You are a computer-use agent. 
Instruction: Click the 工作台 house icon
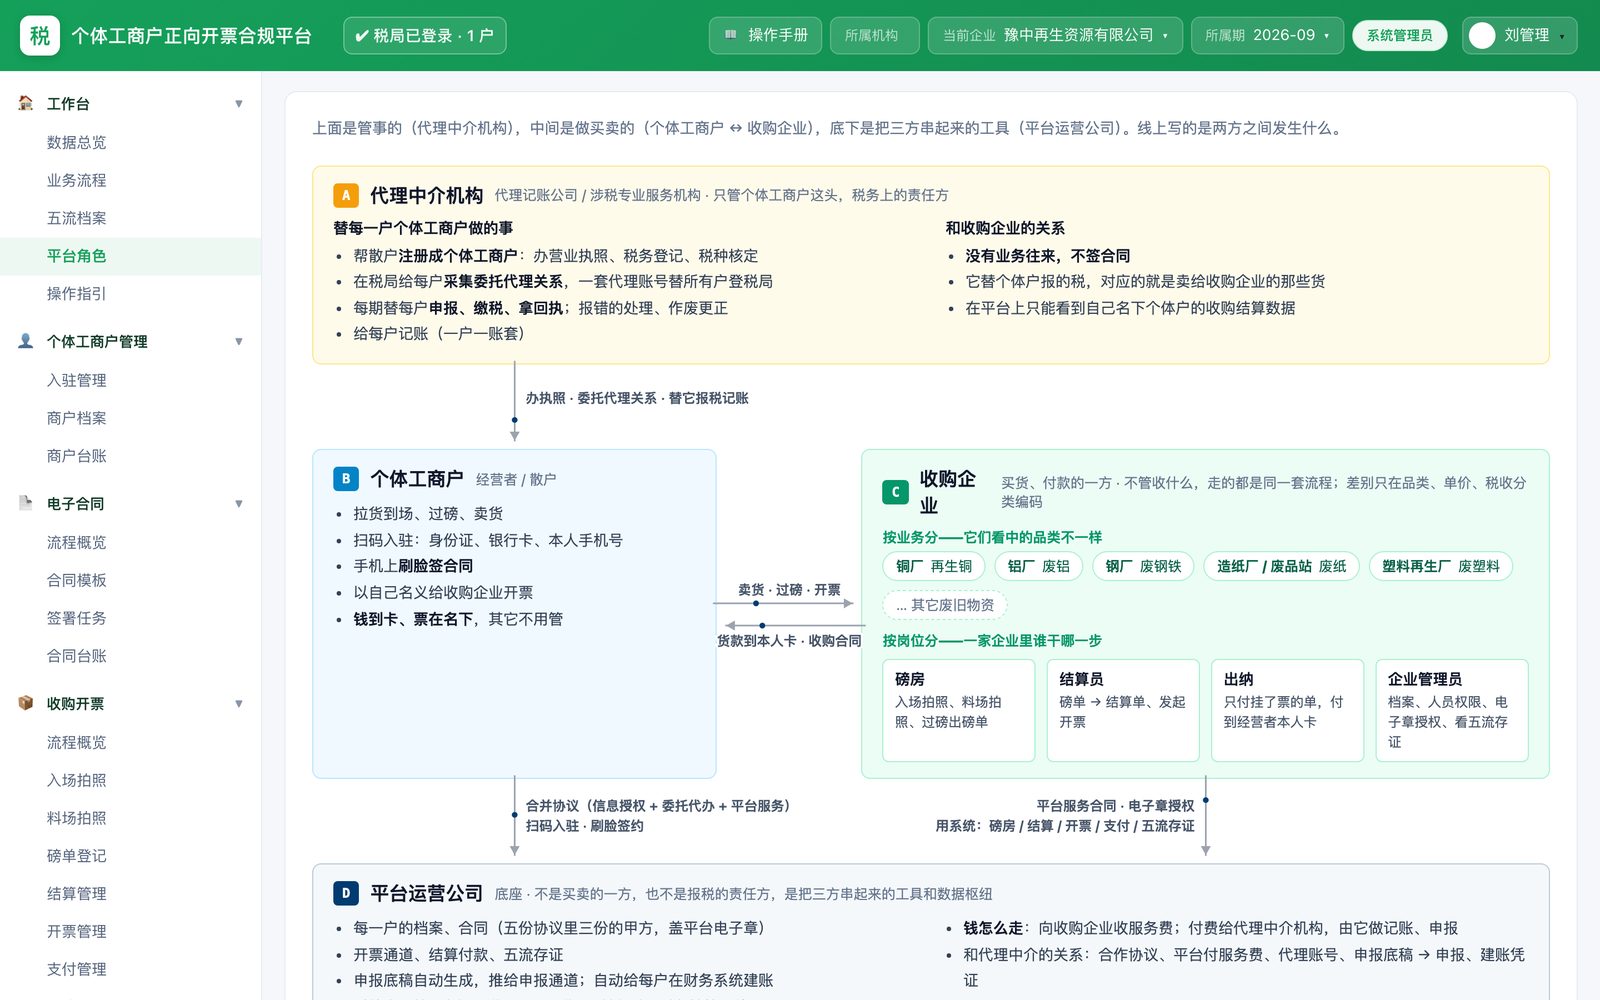pos(26,103)
